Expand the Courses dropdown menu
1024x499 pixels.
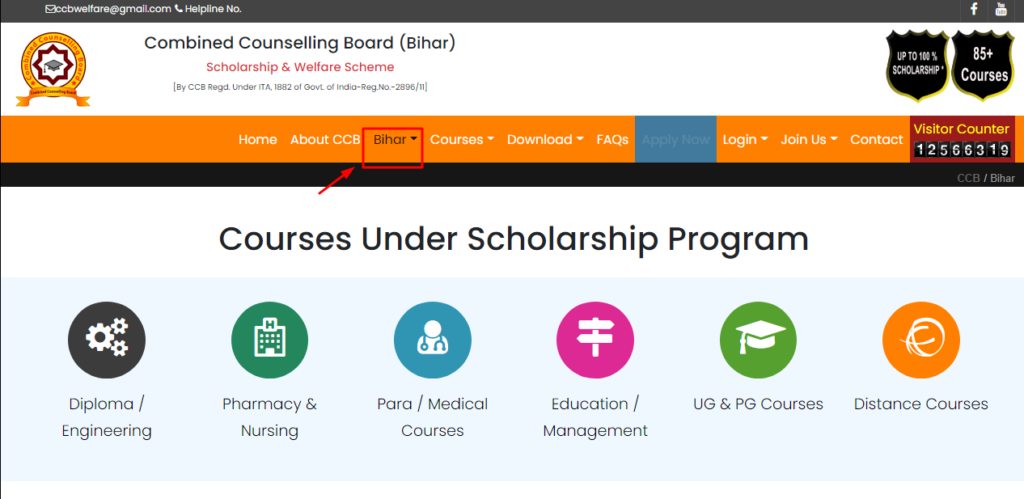tap(462, 140)
